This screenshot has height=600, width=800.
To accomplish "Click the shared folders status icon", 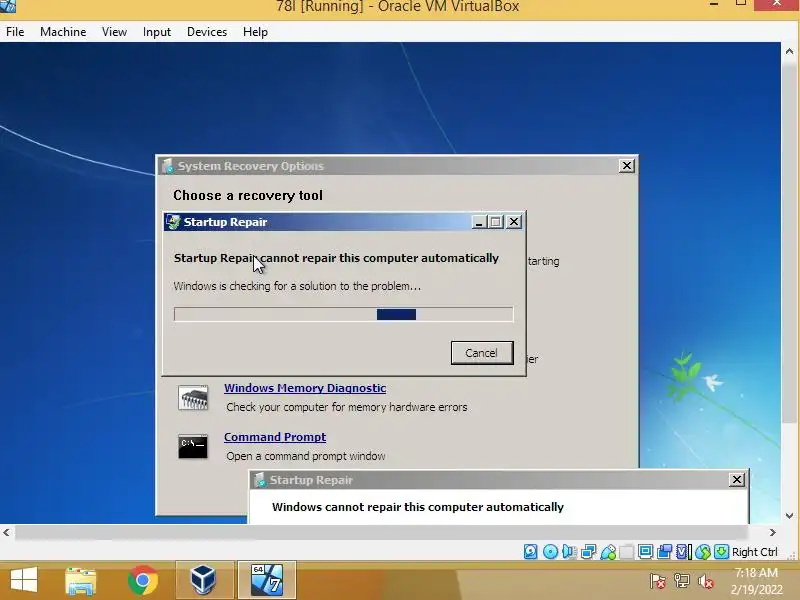I will (627, 552).
